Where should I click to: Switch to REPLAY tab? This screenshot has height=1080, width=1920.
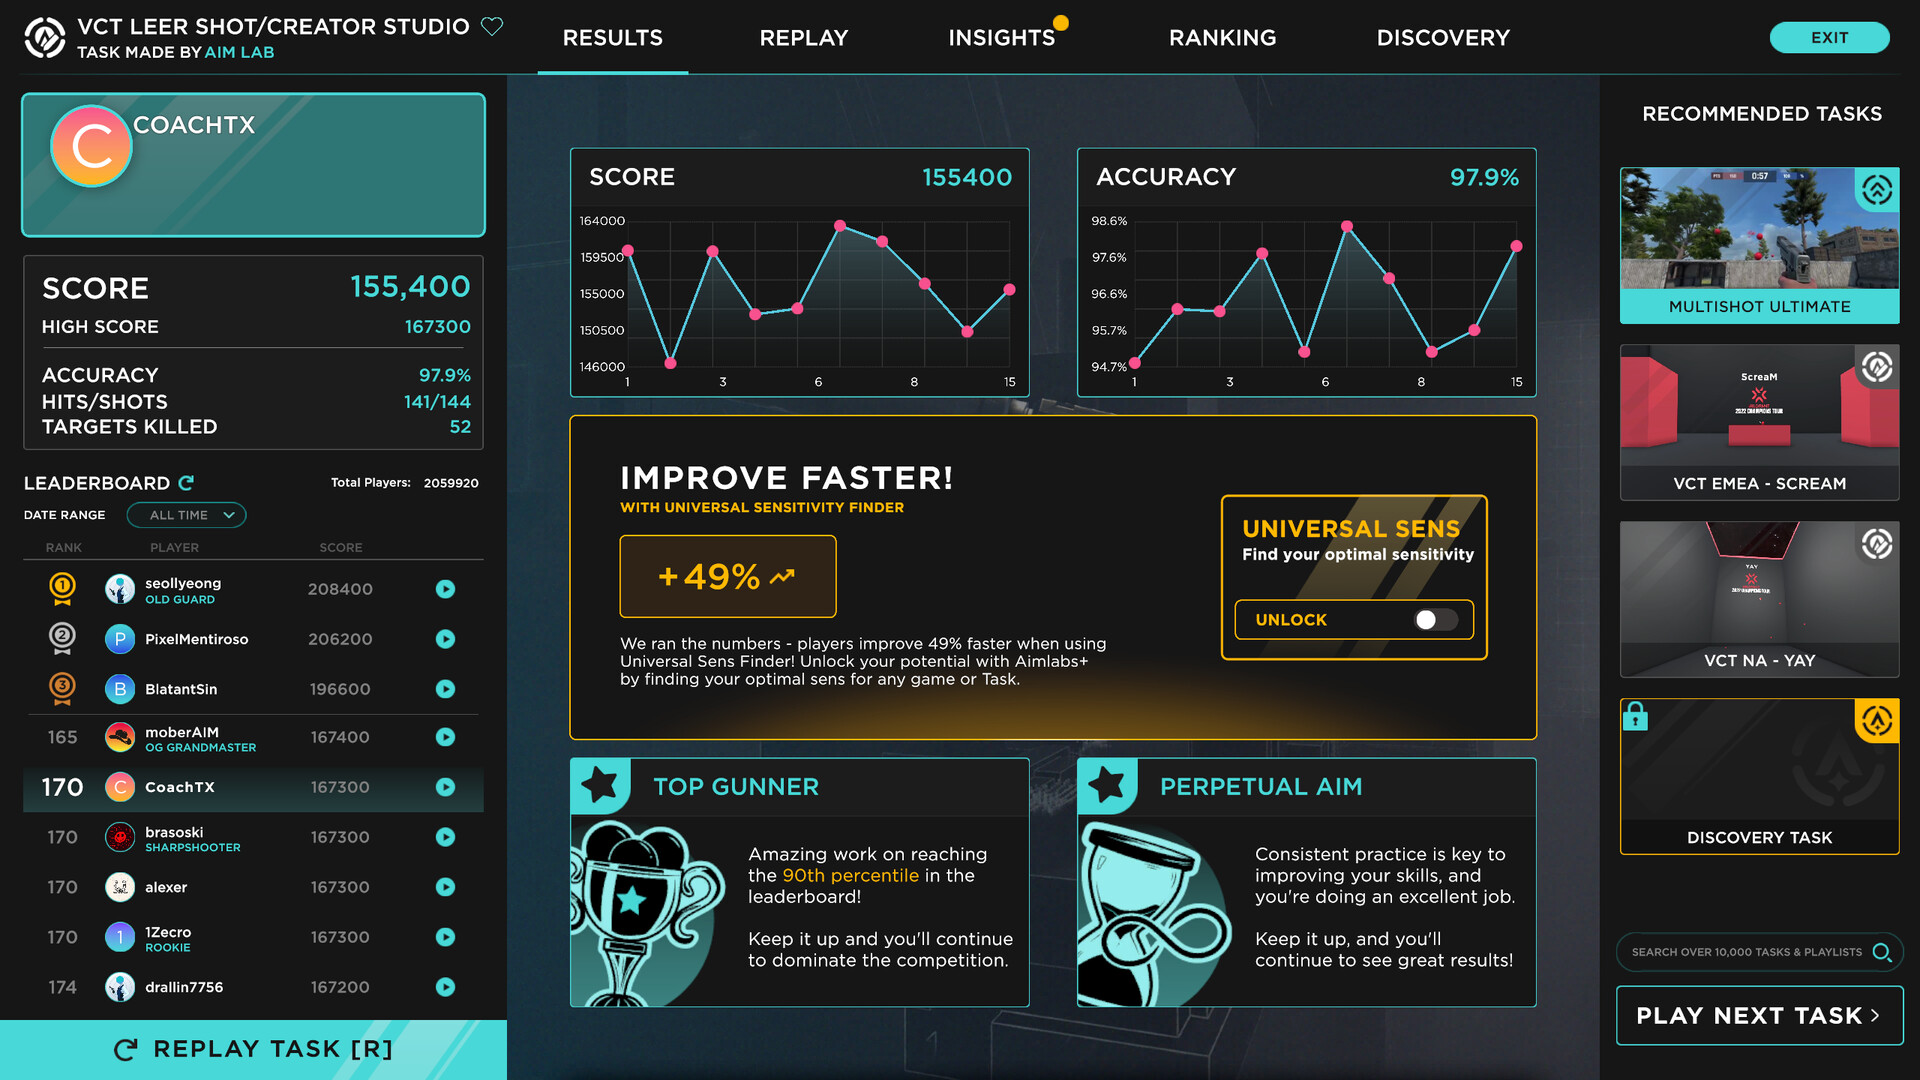coord(806,37)
